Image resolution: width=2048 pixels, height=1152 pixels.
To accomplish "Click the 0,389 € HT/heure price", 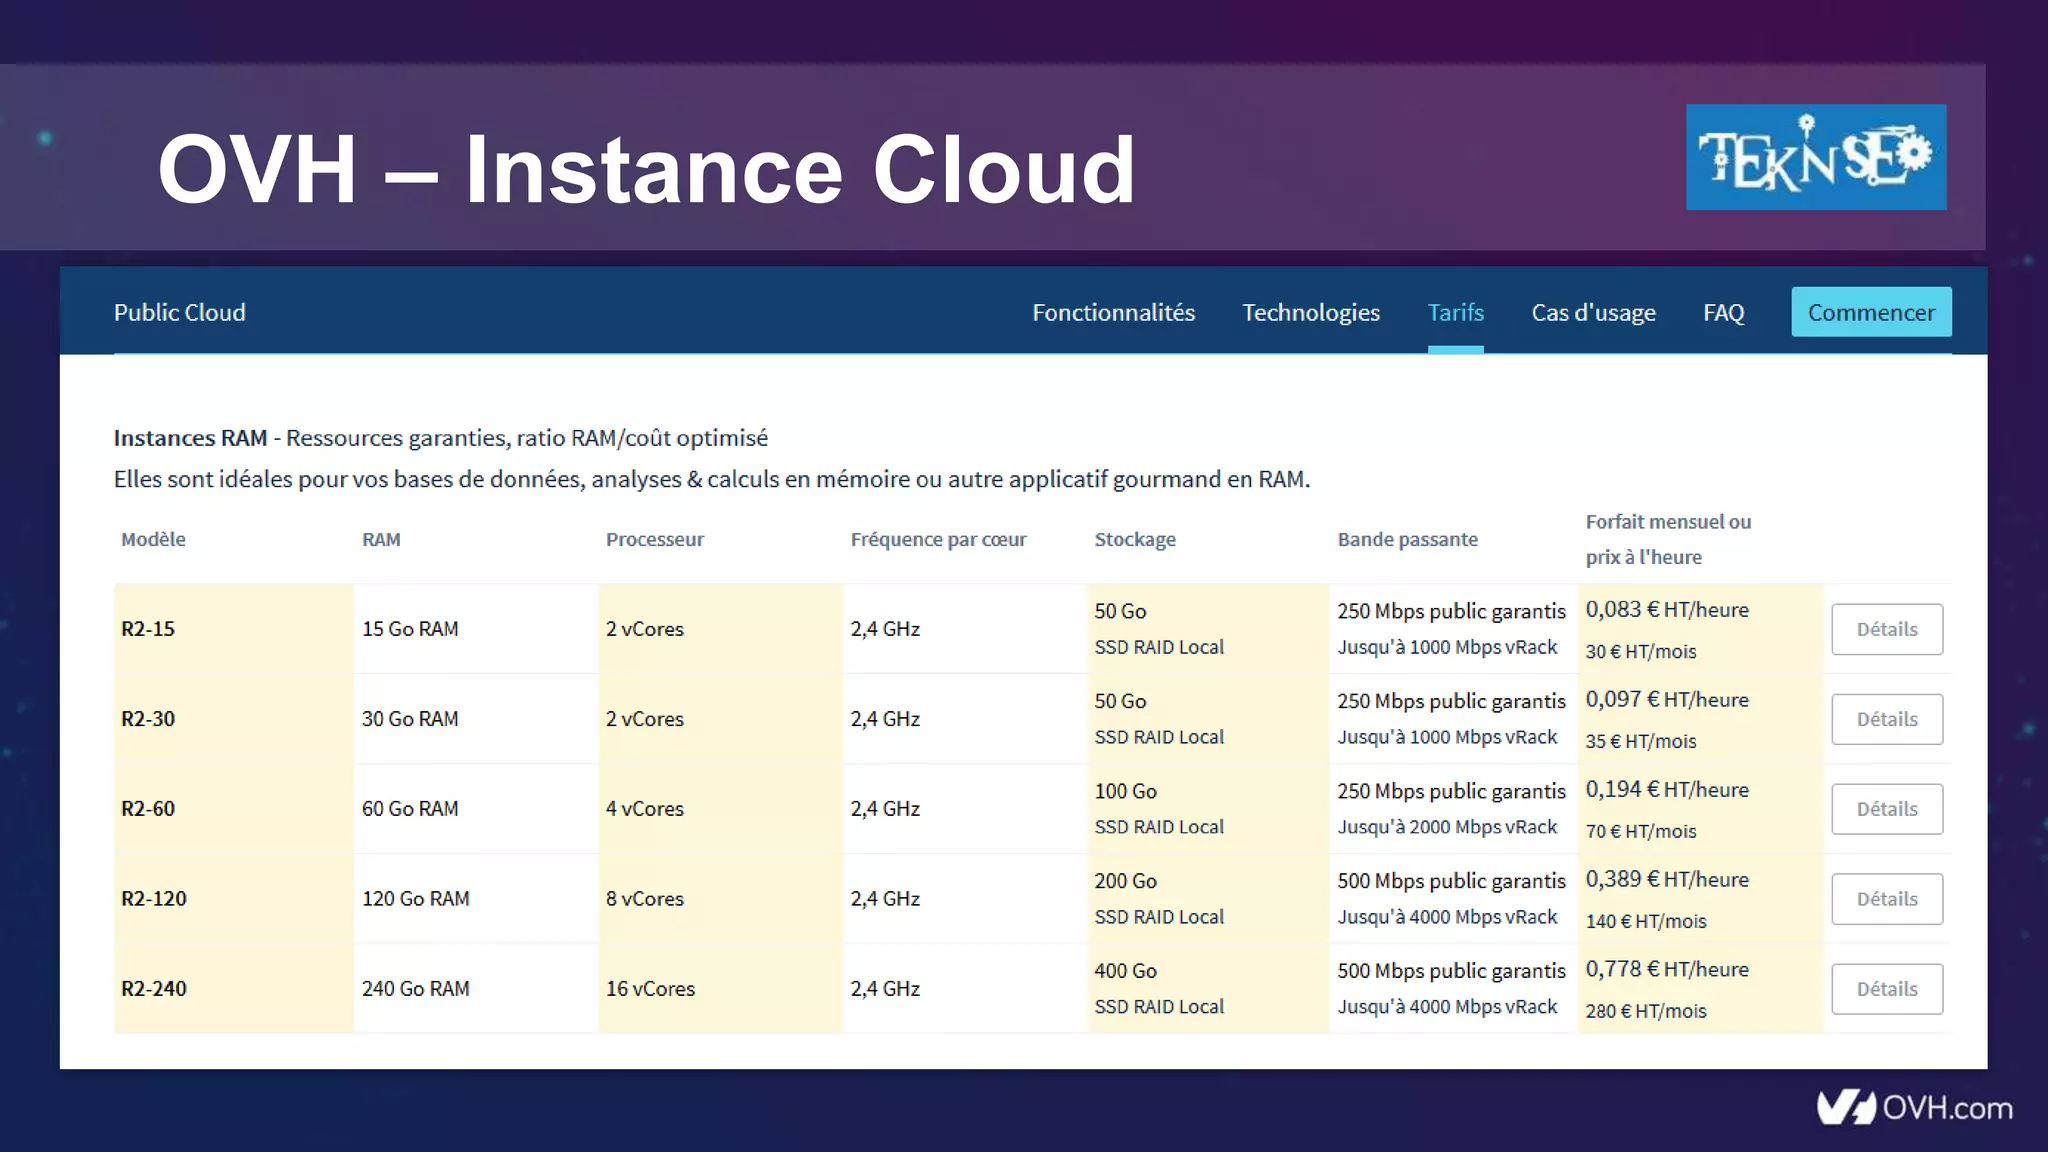I will click(x=1667, y=879).
